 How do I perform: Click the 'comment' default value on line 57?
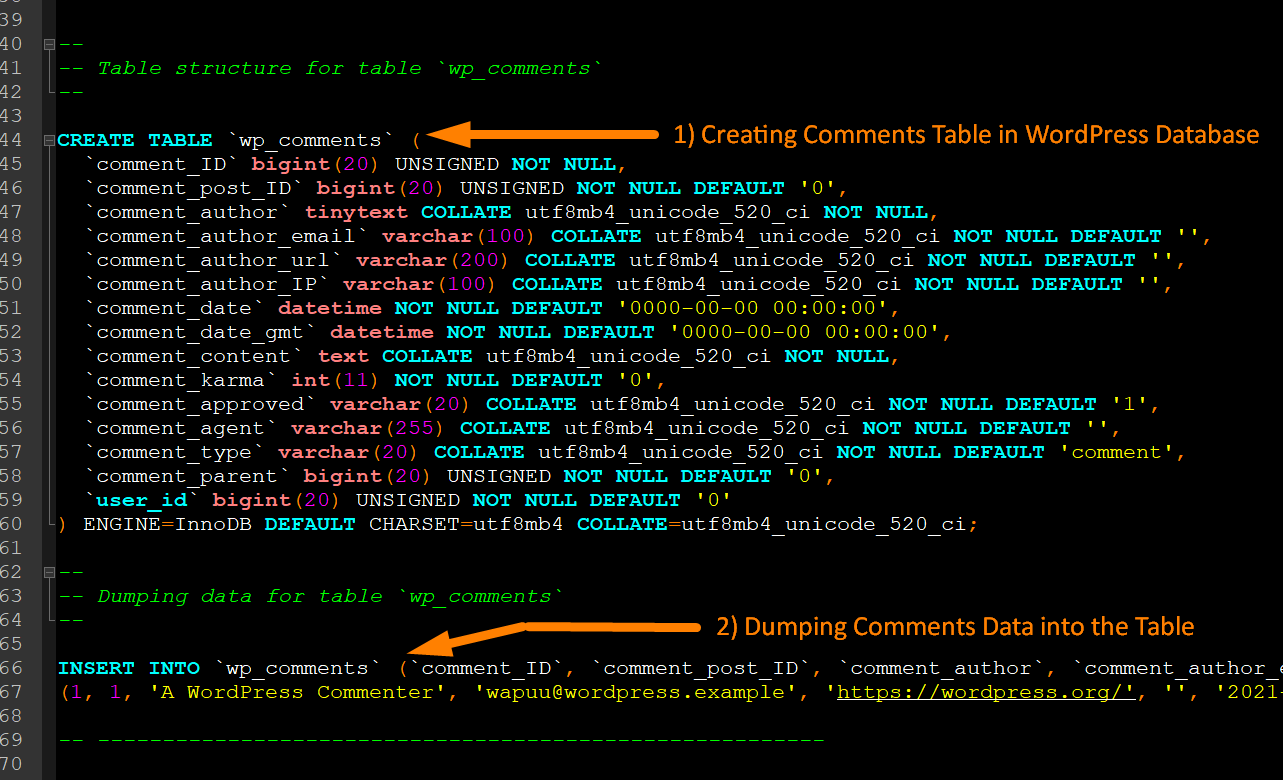[1117, 452]
